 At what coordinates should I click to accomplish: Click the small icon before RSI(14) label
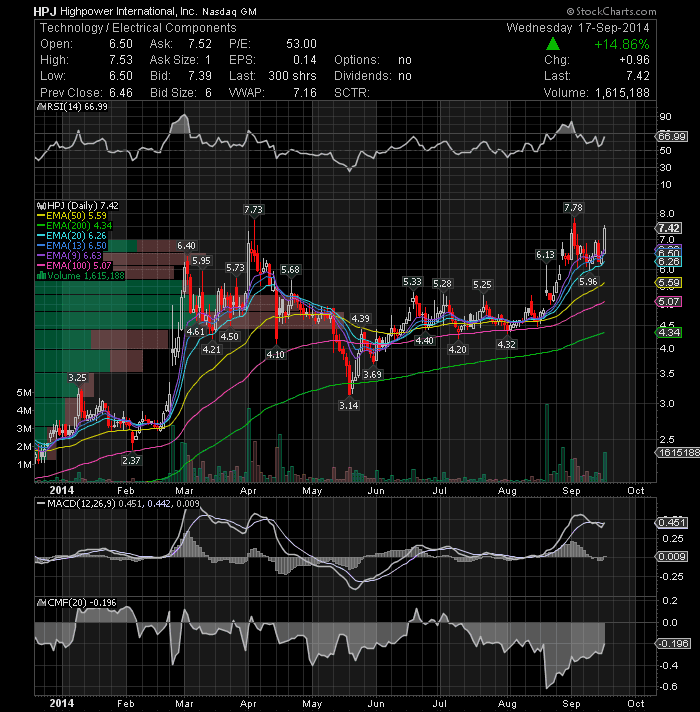(41, 107)
